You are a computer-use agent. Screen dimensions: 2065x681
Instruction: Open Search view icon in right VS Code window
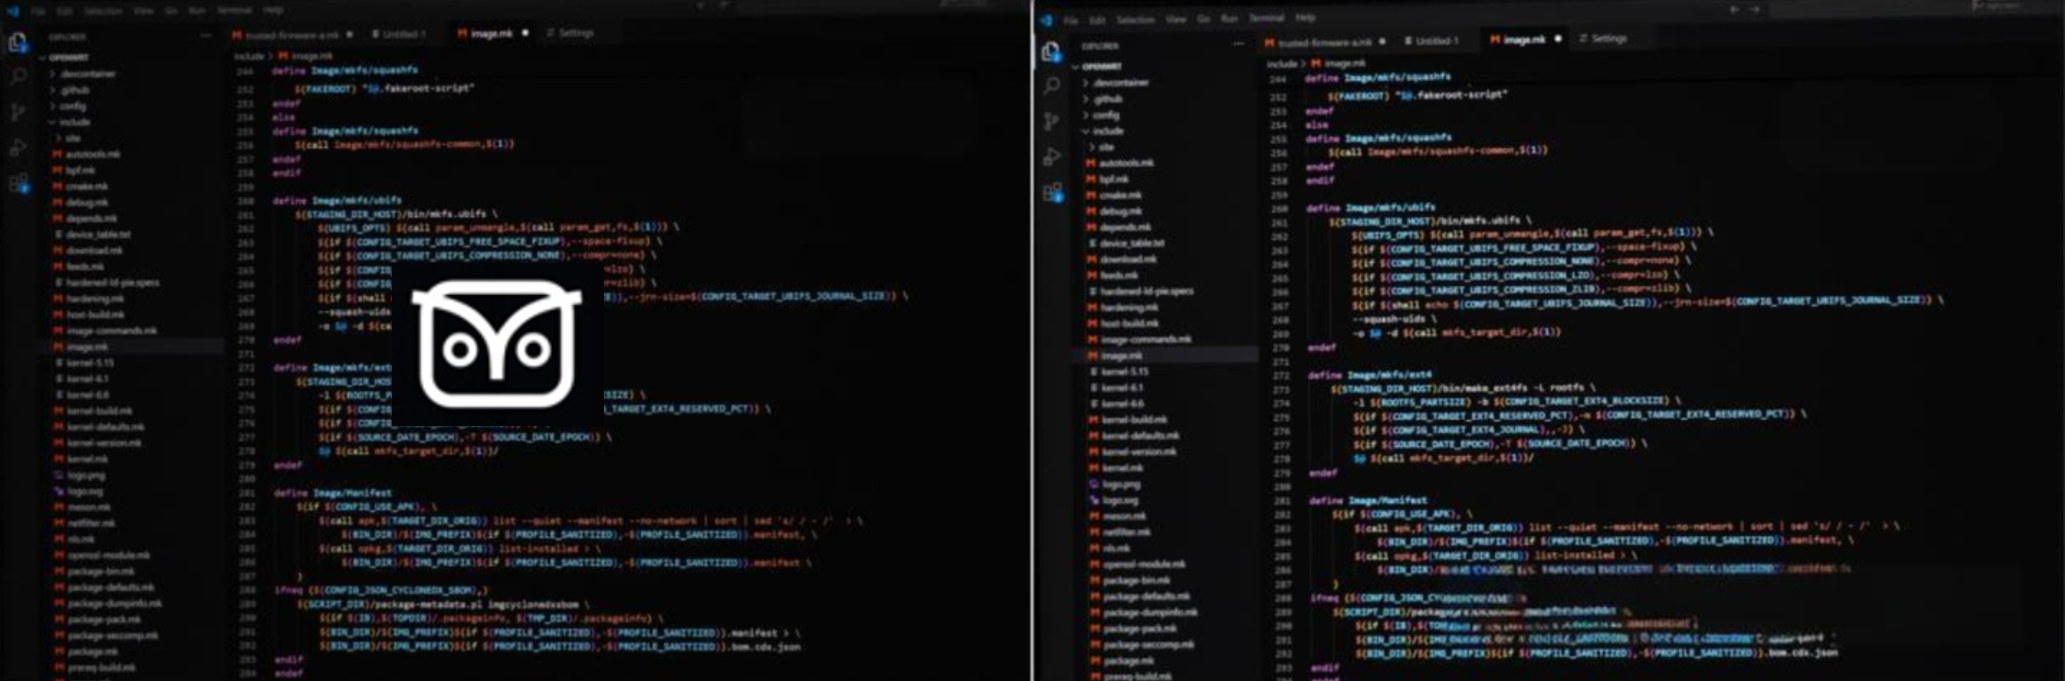click(x=1051, y=87)
